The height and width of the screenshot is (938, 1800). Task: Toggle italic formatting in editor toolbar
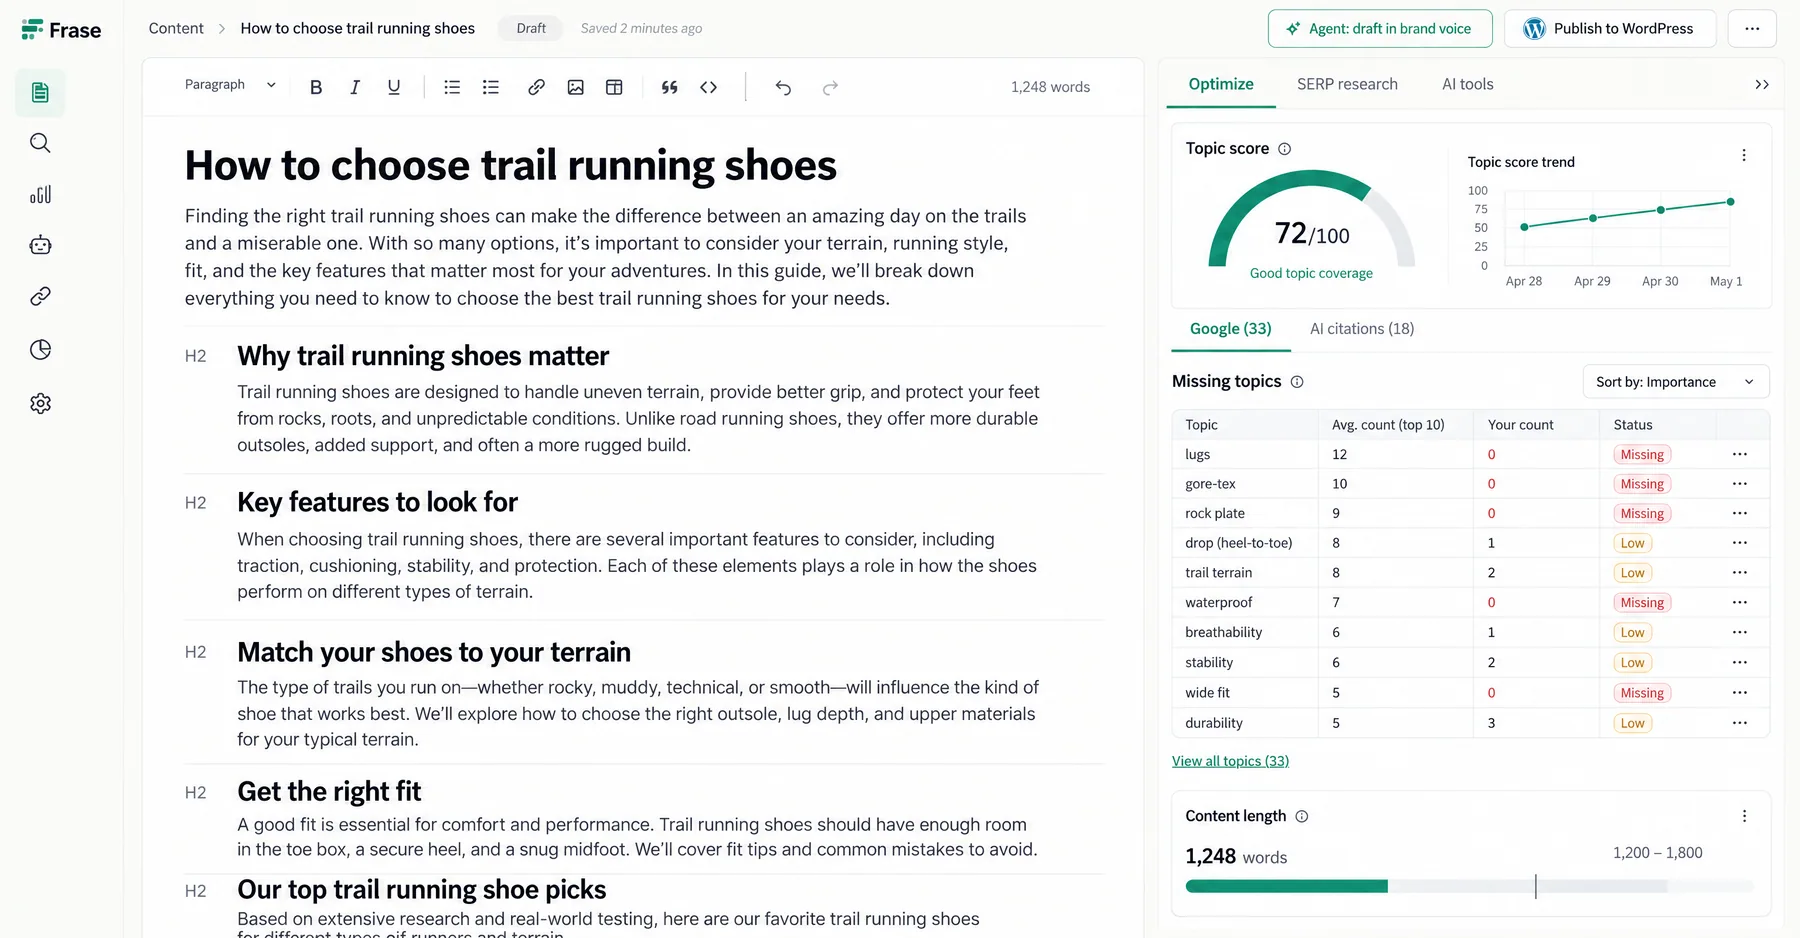tap(354, 87)
